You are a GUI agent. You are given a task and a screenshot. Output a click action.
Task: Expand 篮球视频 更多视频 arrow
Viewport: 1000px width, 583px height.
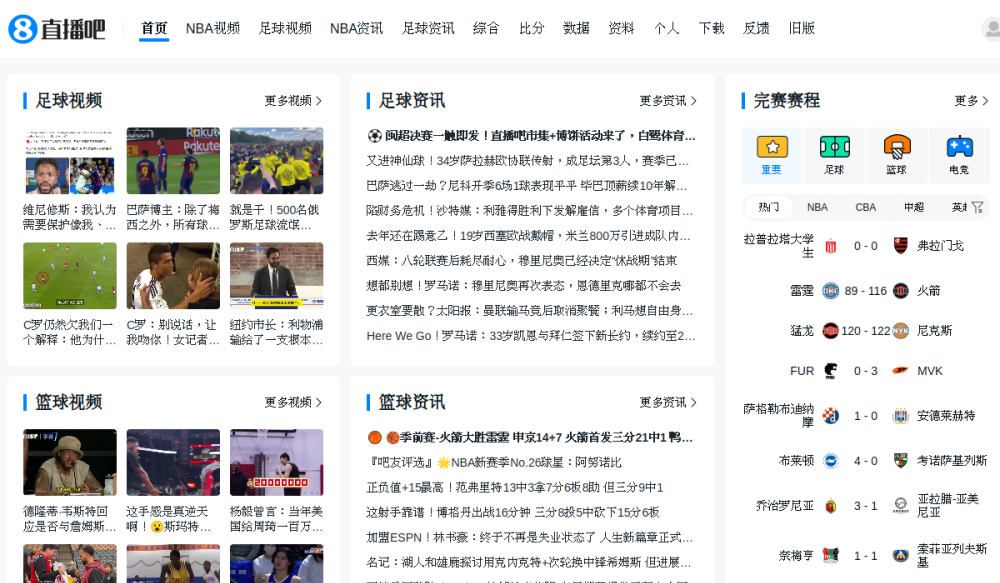tap(319, 402)
